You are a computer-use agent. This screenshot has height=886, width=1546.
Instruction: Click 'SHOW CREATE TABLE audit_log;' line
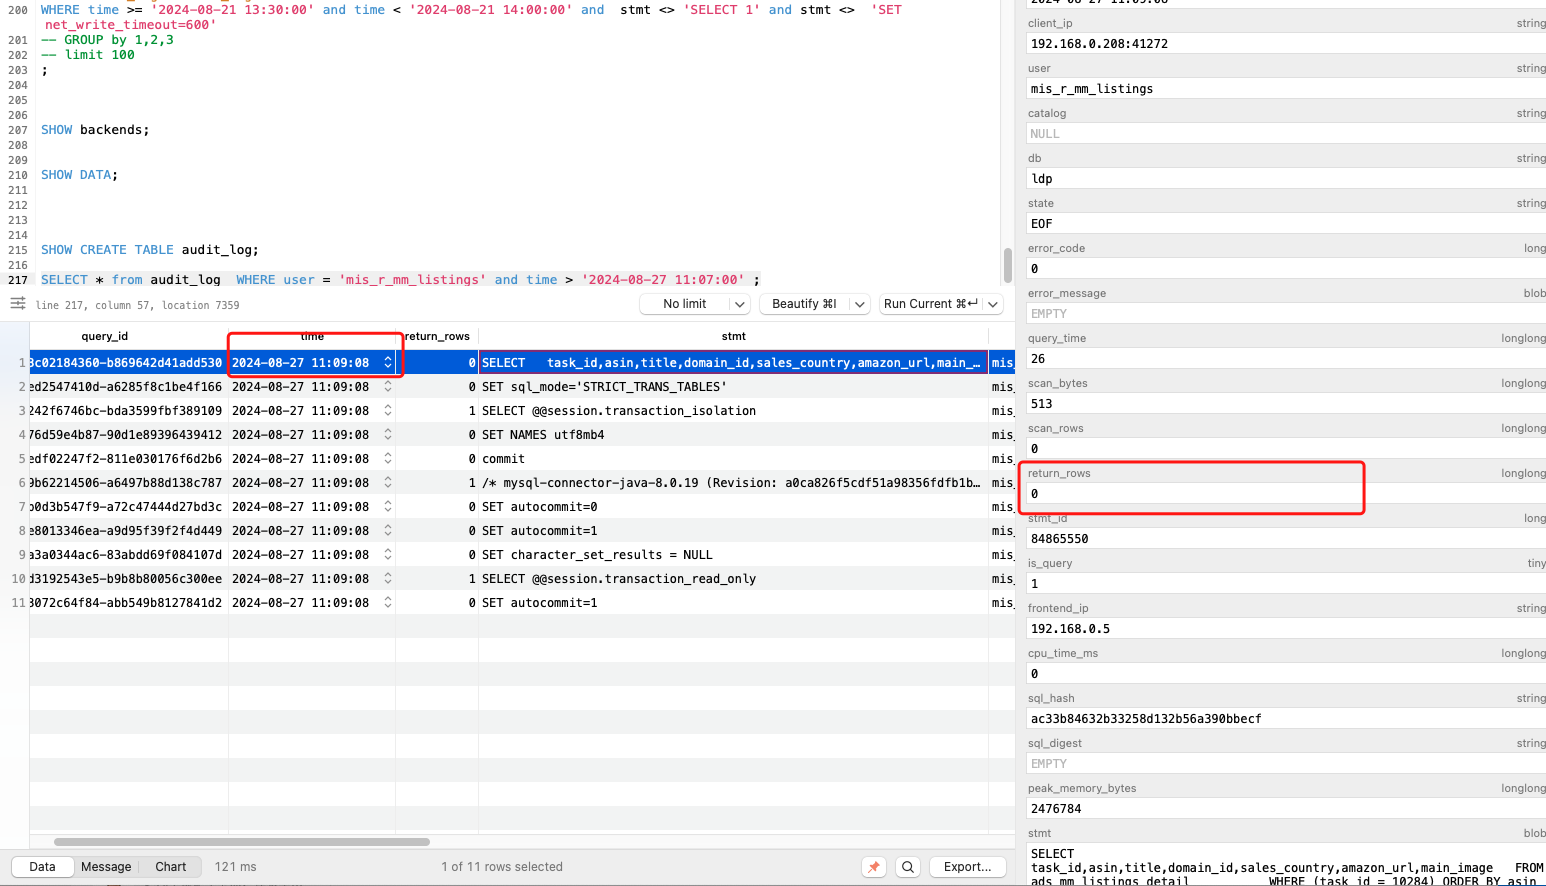[150, 250]
